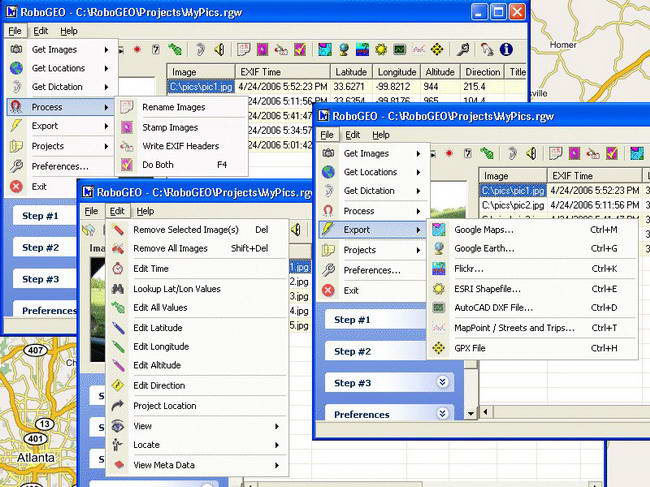Click green AutoCAD DXF toolbar icon, top-left window
Viewport: 650px width, 487px height.
click(399, 50)
